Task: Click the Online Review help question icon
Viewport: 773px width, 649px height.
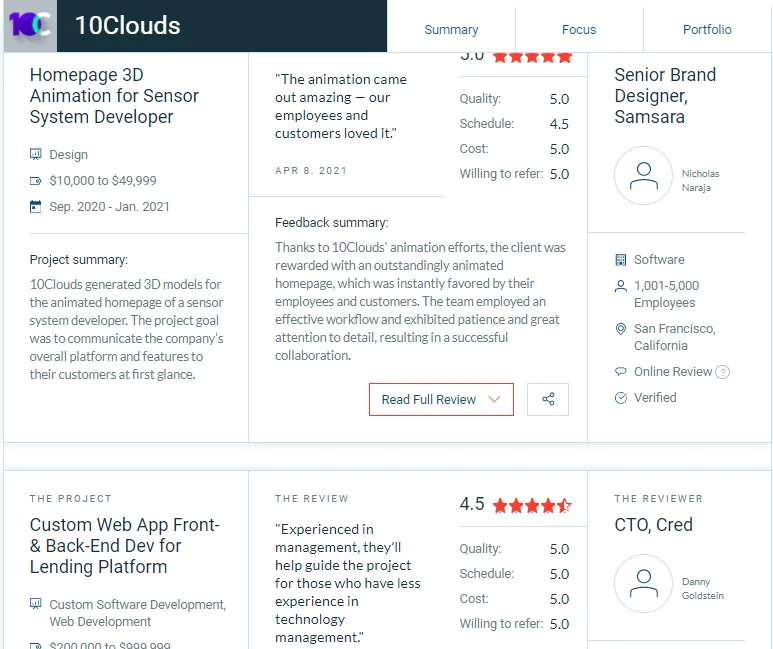Action: tap(722, 372)
